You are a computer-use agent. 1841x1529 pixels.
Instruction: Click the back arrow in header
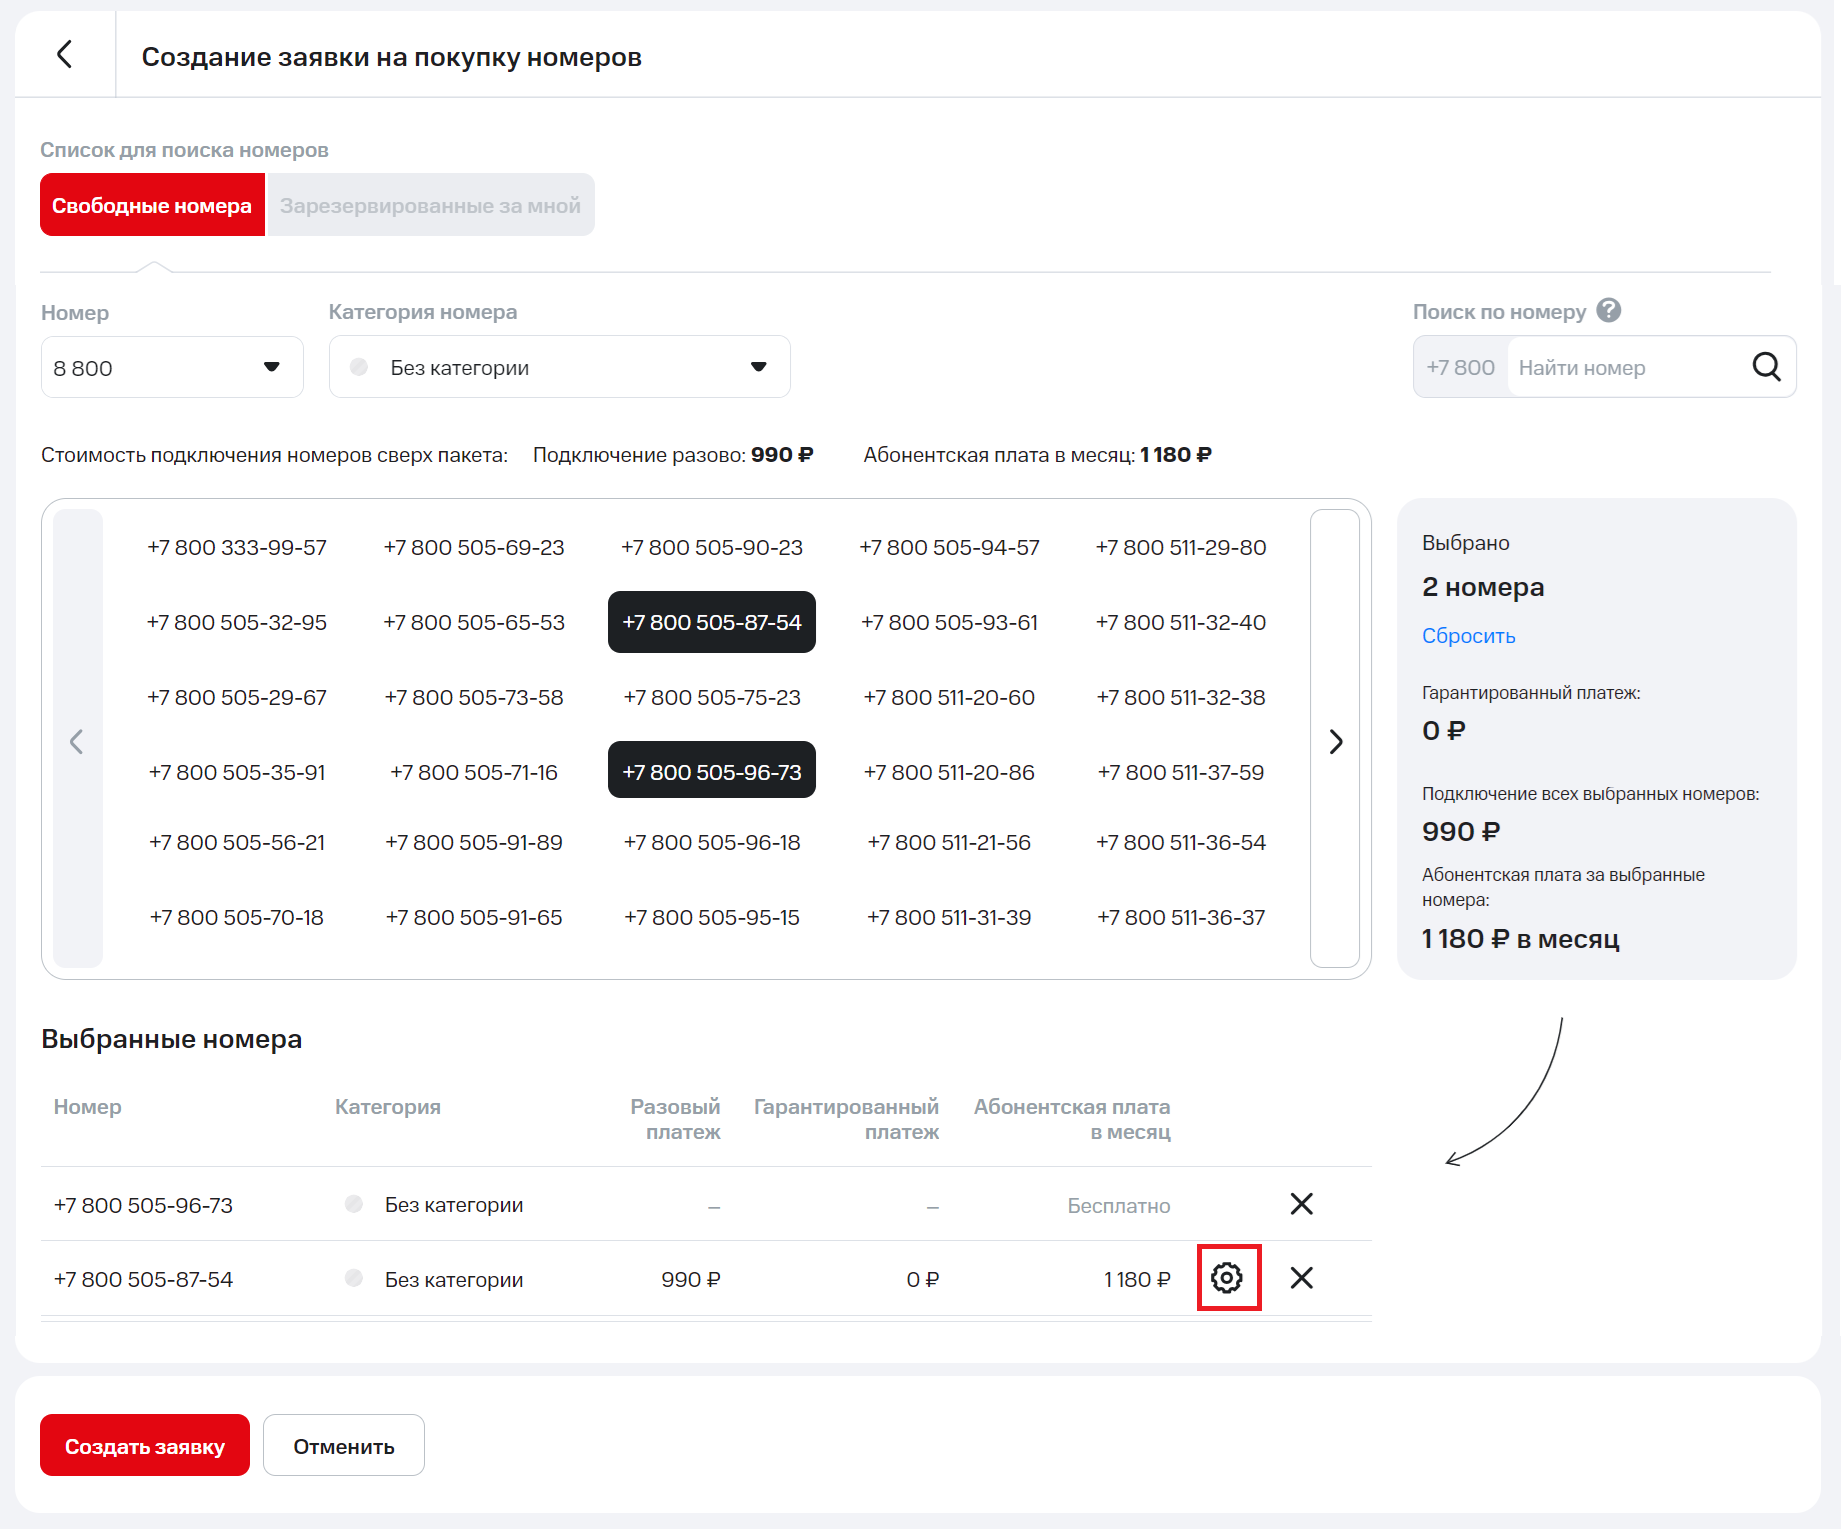(x=65, y=54)
